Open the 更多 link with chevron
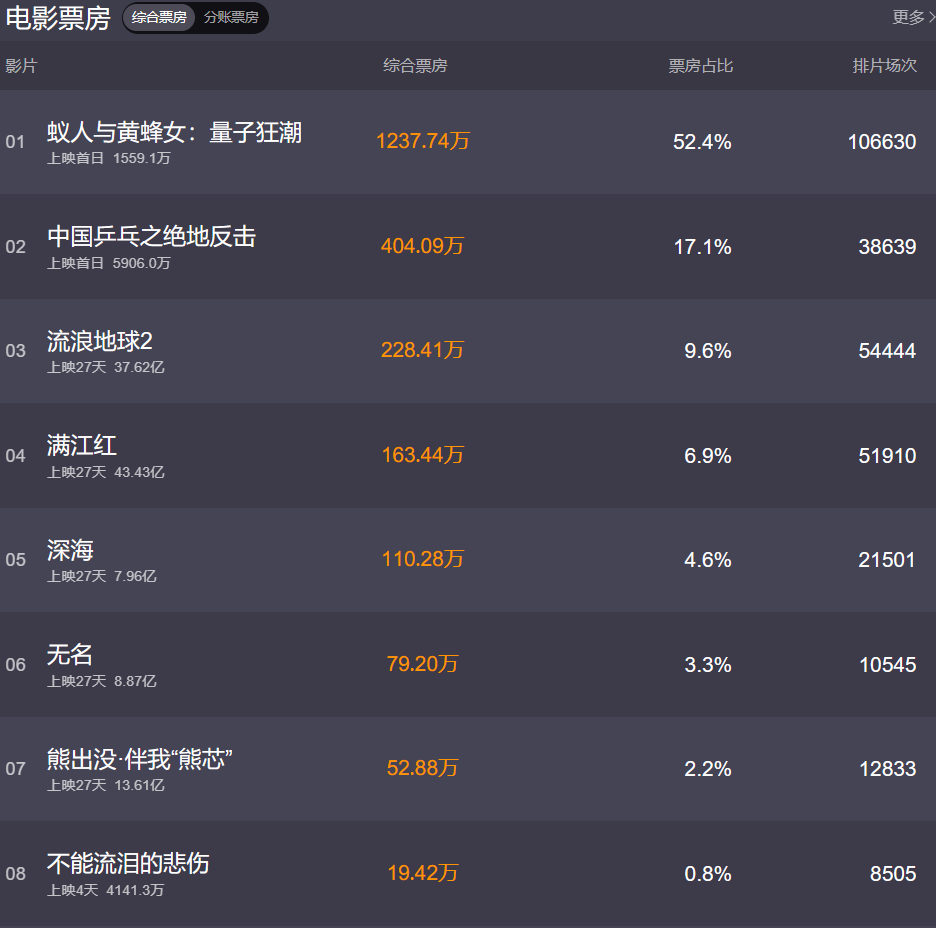The width and height of the screenshot is (936, 928). pos(912,17)
